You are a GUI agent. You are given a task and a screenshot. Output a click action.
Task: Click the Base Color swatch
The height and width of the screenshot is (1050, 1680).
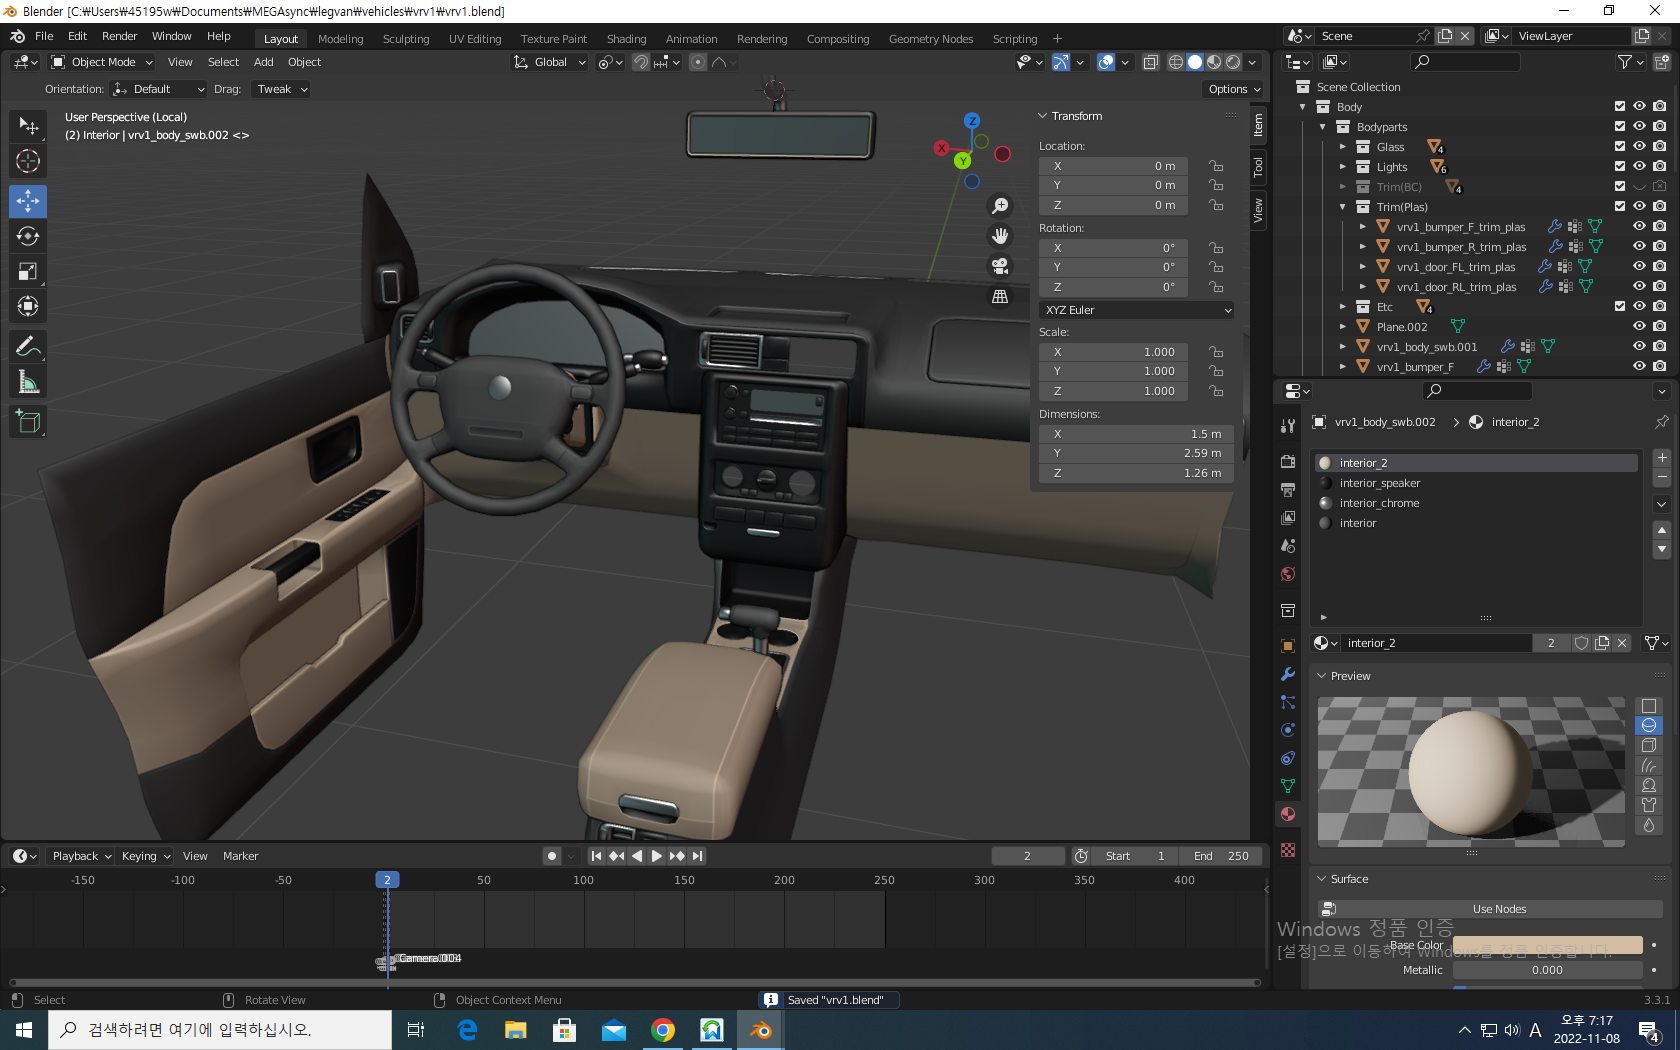tap(1547, 945)
